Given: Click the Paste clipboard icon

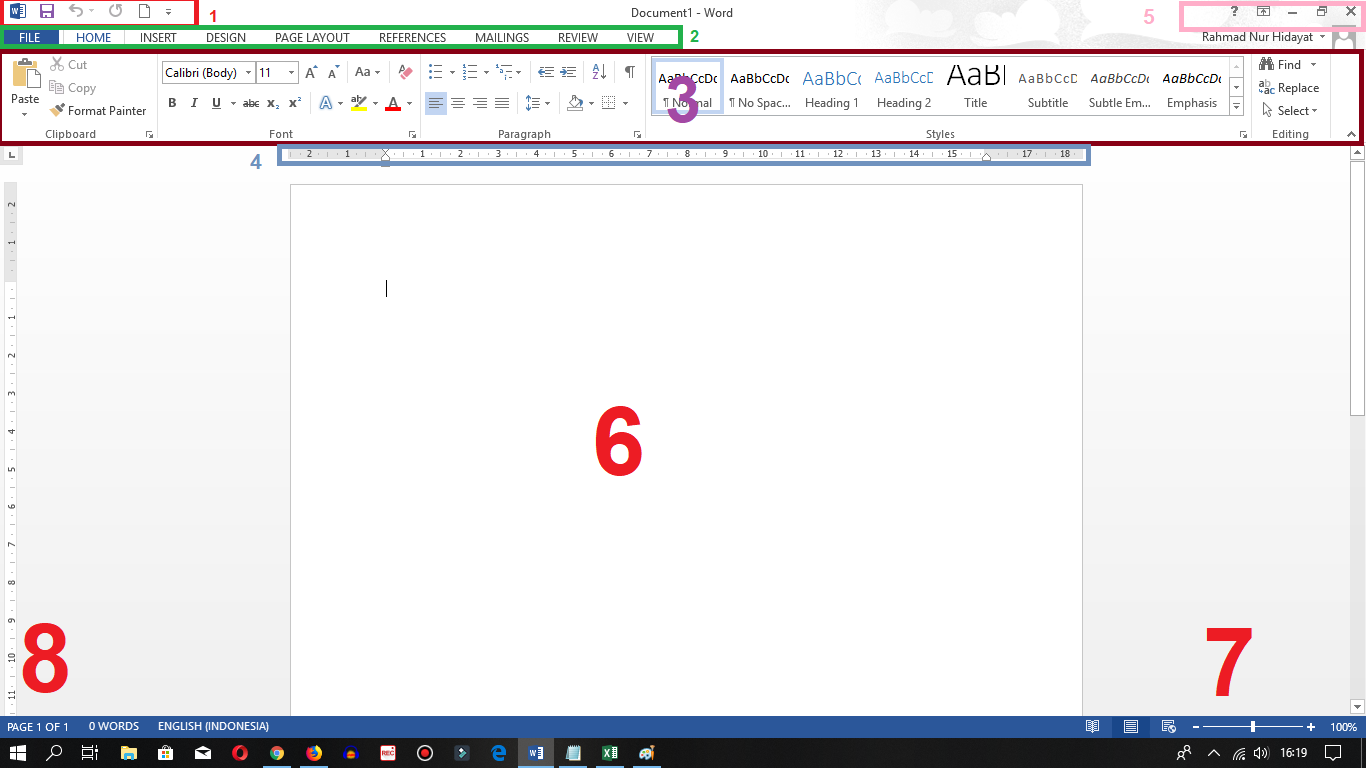Looking at the screenshot, I should [25, 74].
